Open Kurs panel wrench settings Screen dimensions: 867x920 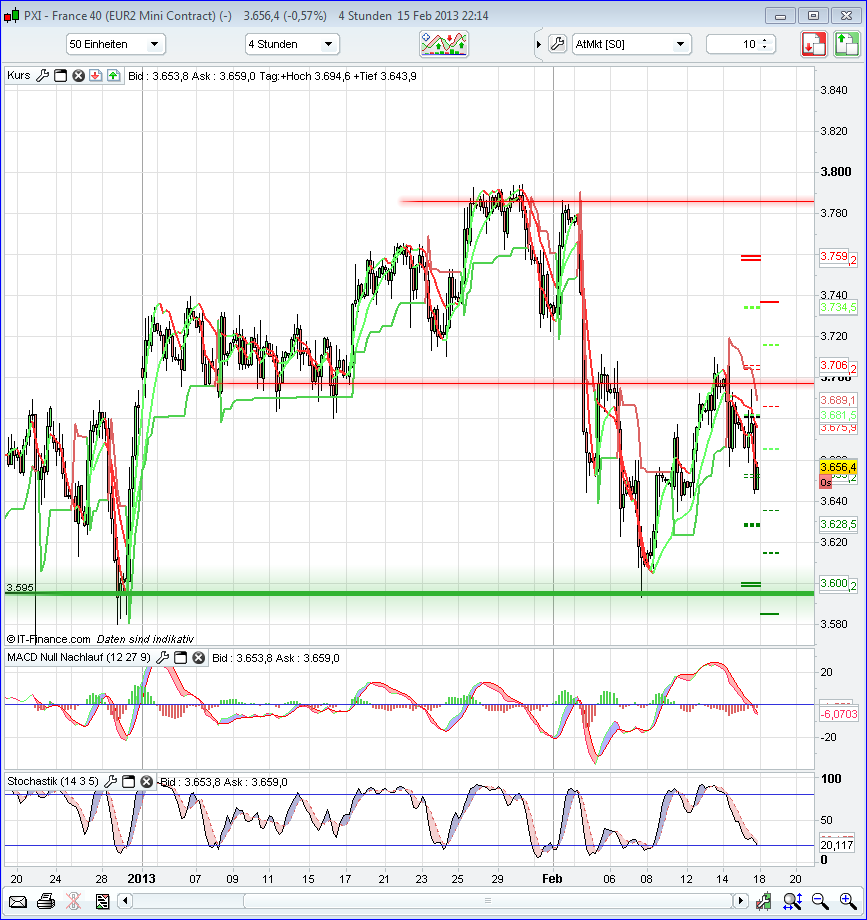tap(42, 76)
